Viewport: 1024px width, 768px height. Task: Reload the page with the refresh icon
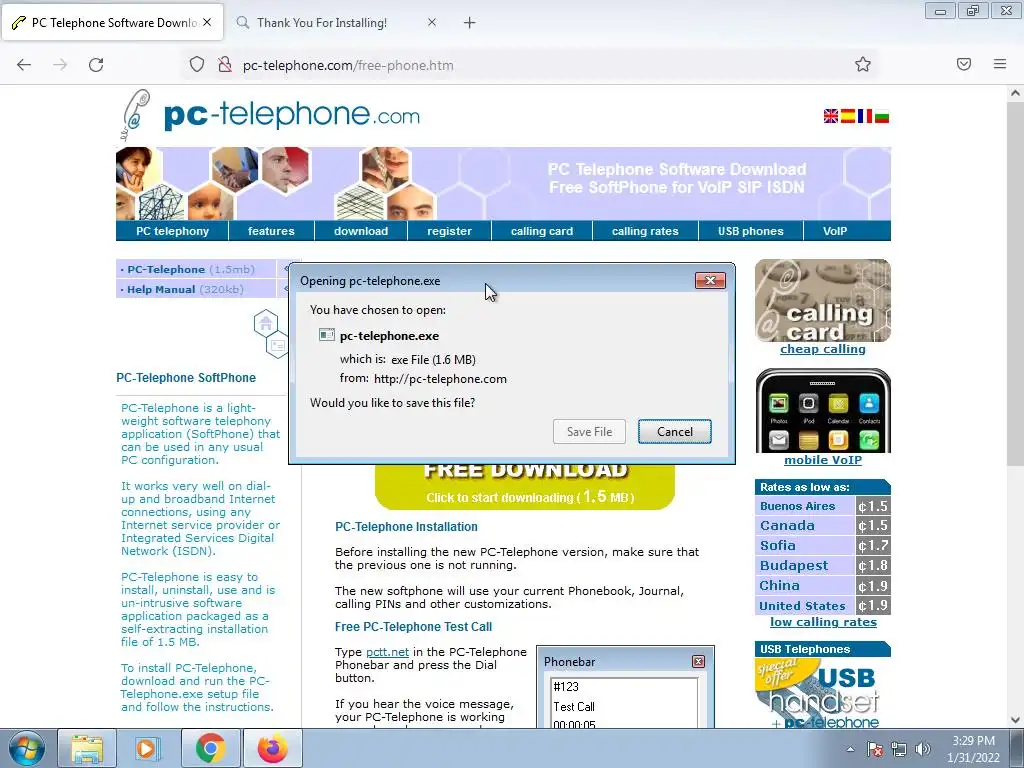[96, 65]
